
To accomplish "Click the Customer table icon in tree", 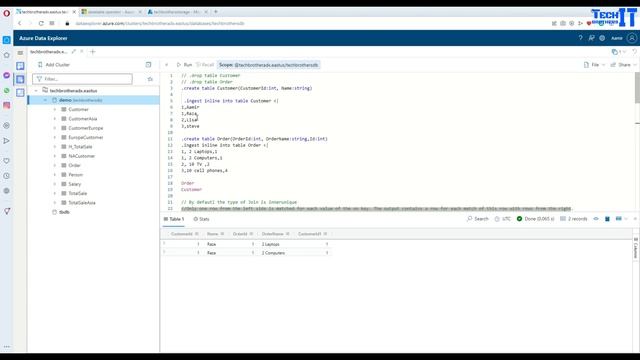I will [x=64, y=109].
